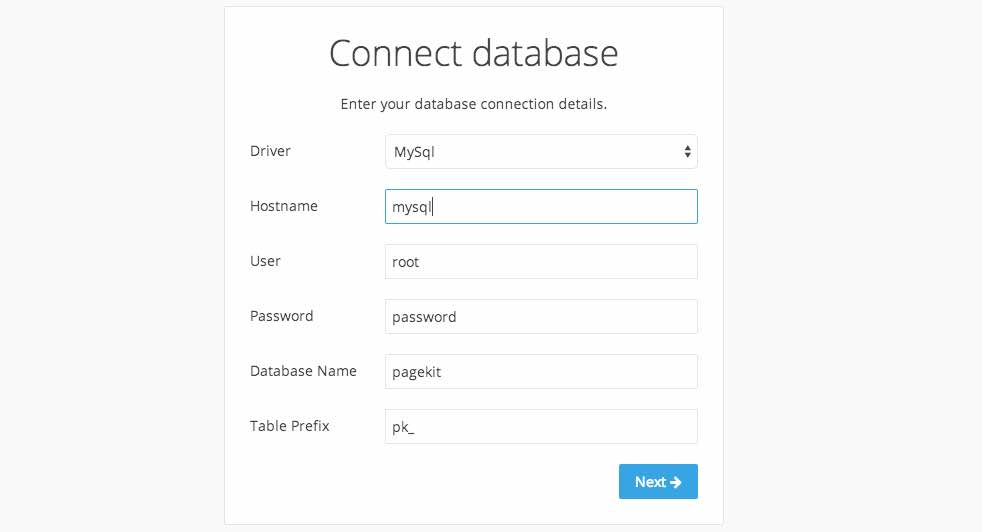The image size is (982, 532).
Task: Click the Password label text
Action: pos(281,316)
